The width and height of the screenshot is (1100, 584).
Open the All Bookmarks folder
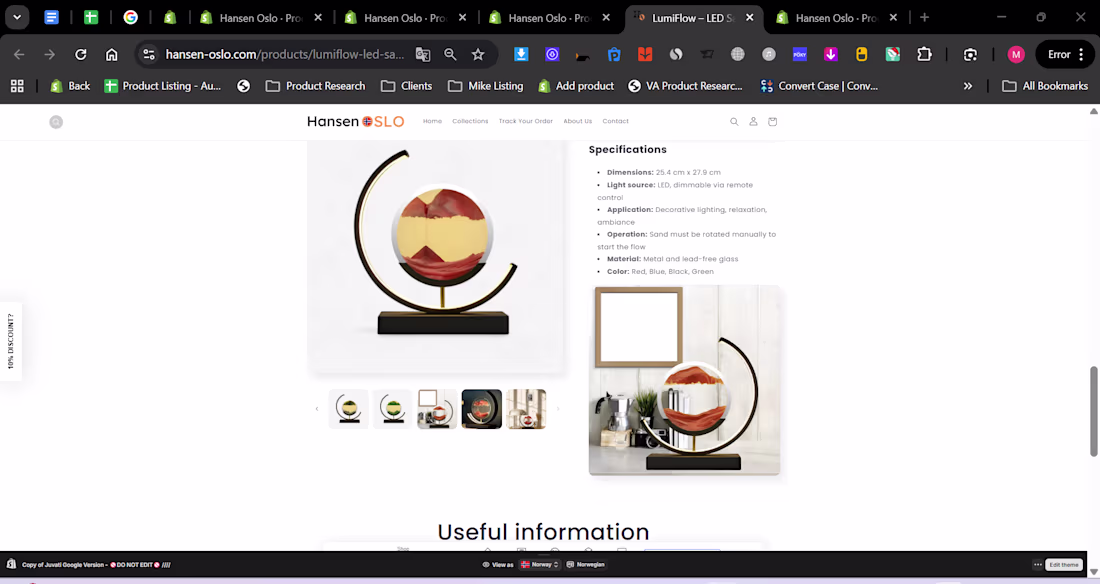[x=1045, y=86]
